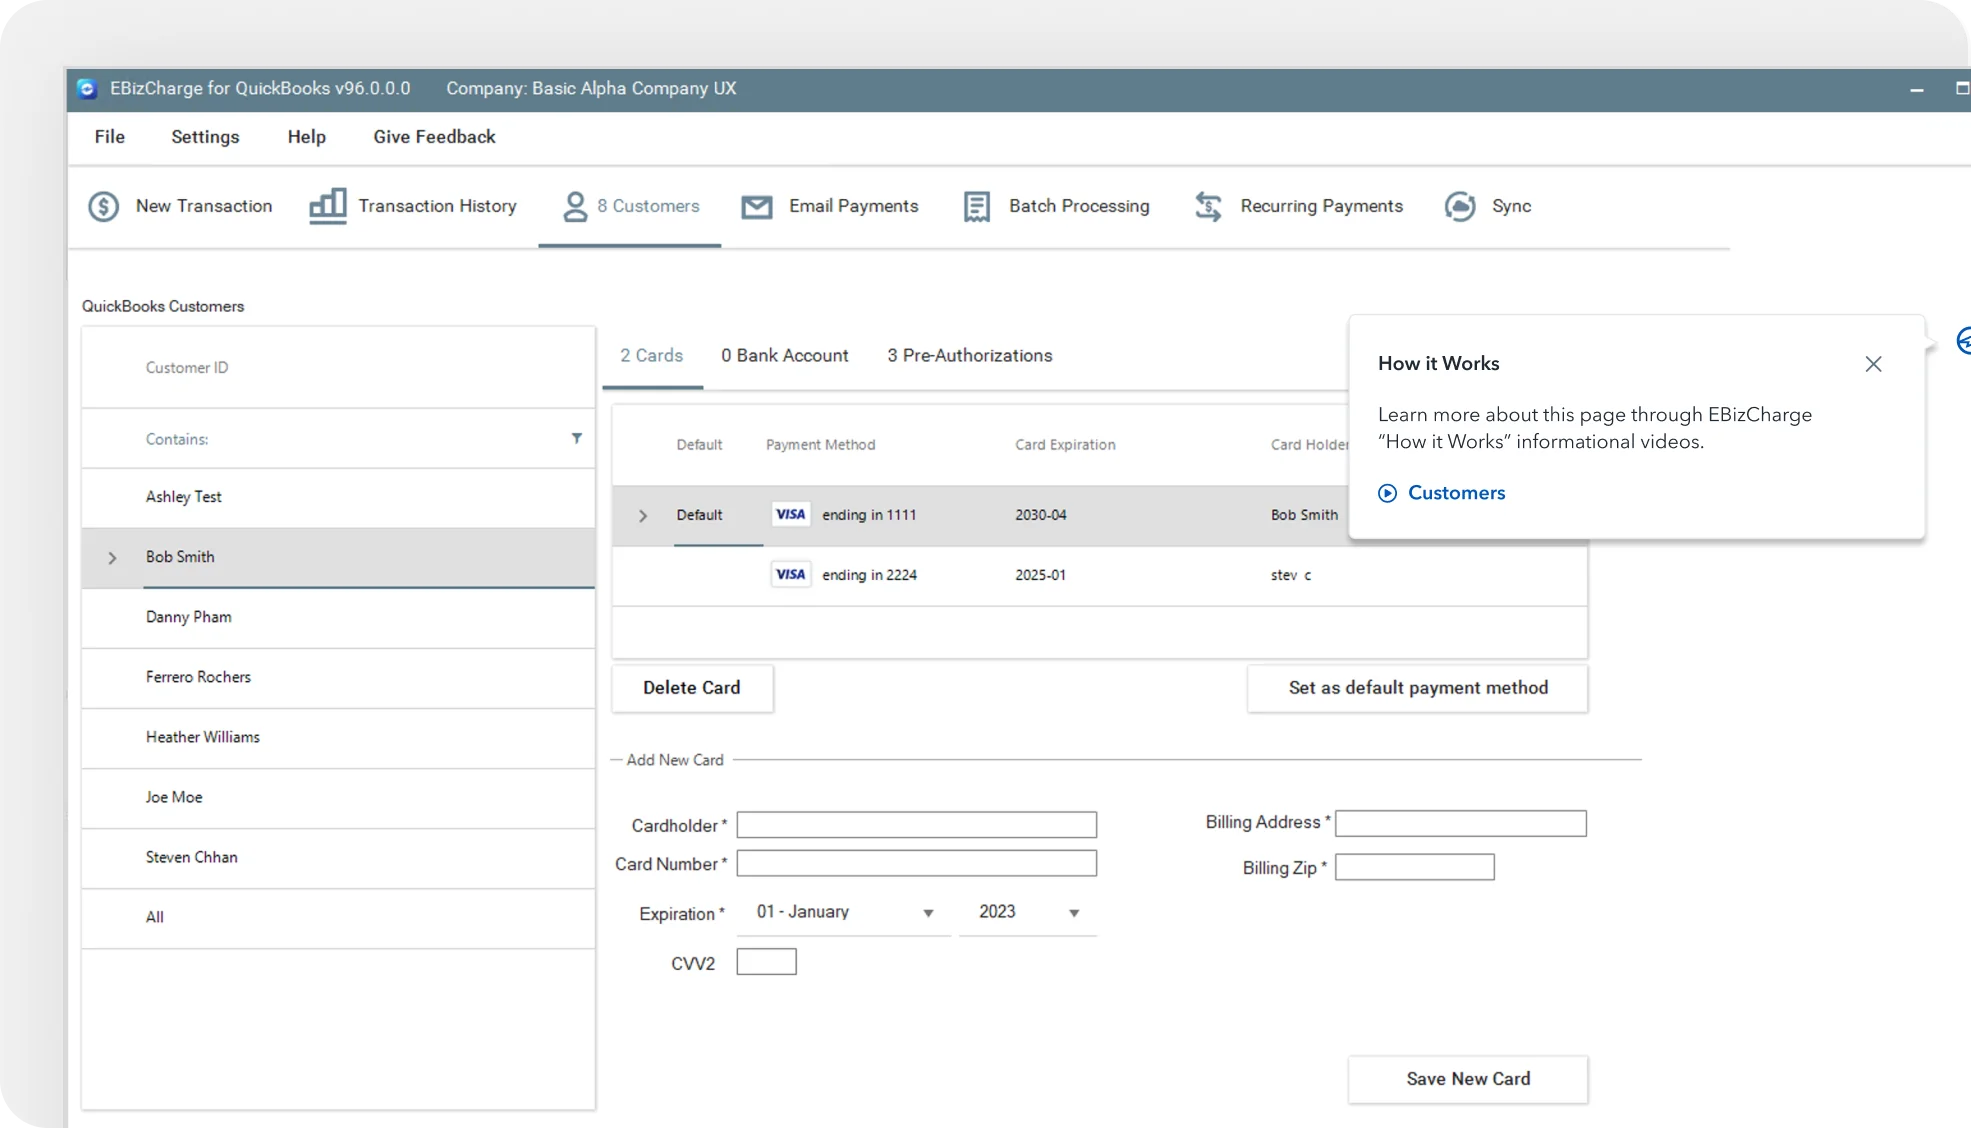The image size is (1971, 1128).
Task: Click the play icon next to Customers link
Action: [x=1387, y=493]
